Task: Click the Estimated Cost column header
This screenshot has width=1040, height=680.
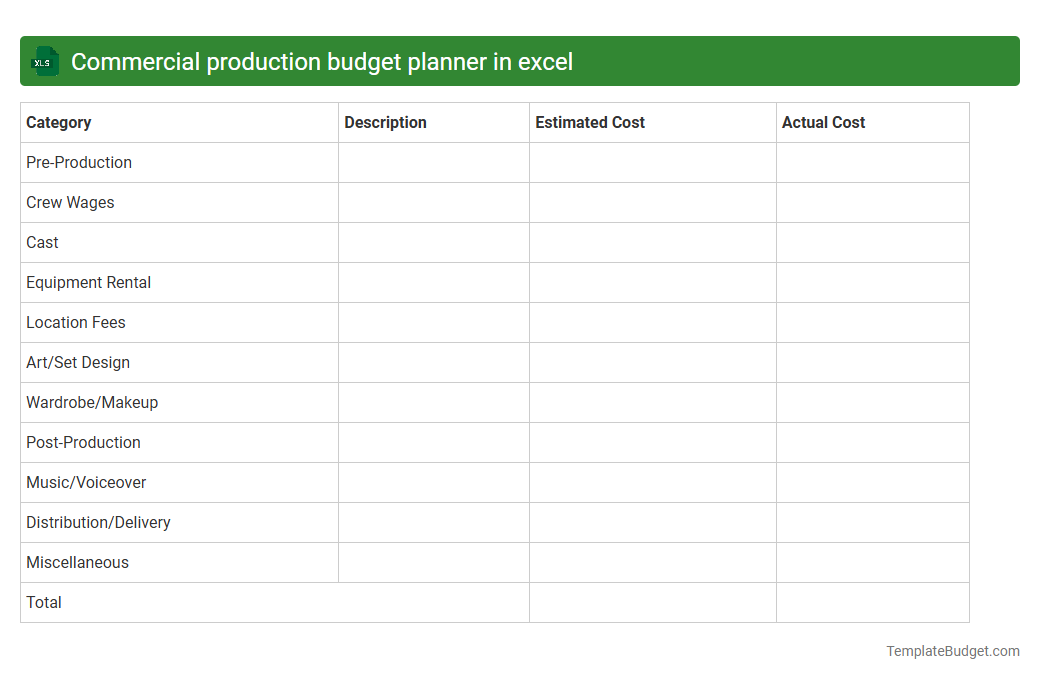Action: click(x=590, y=122)
